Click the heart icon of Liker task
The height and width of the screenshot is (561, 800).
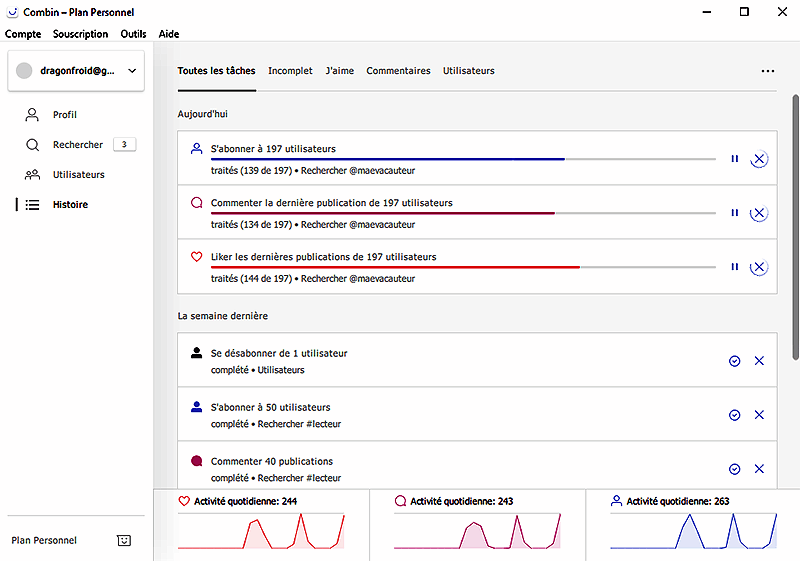196,257
